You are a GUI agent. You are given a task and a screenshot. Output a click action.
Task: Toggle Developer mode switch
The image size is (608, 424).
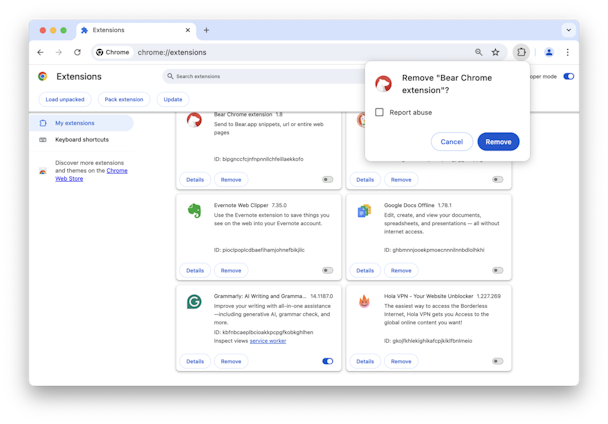coord(568,76)
